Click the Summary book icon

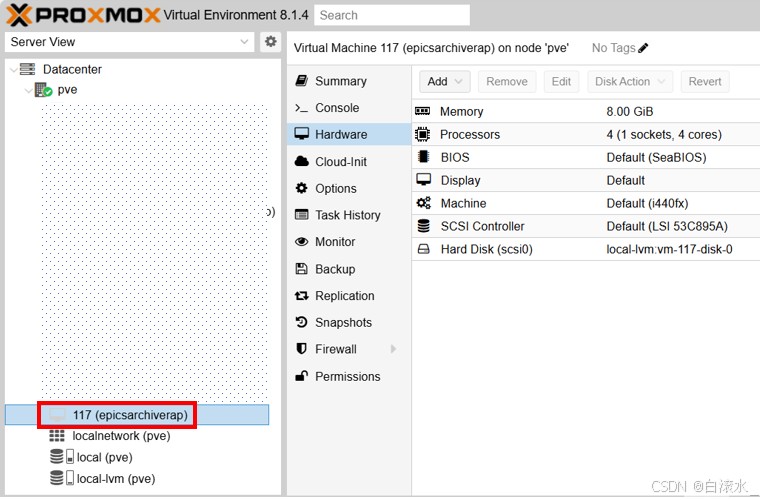click(x=302, y=81)
